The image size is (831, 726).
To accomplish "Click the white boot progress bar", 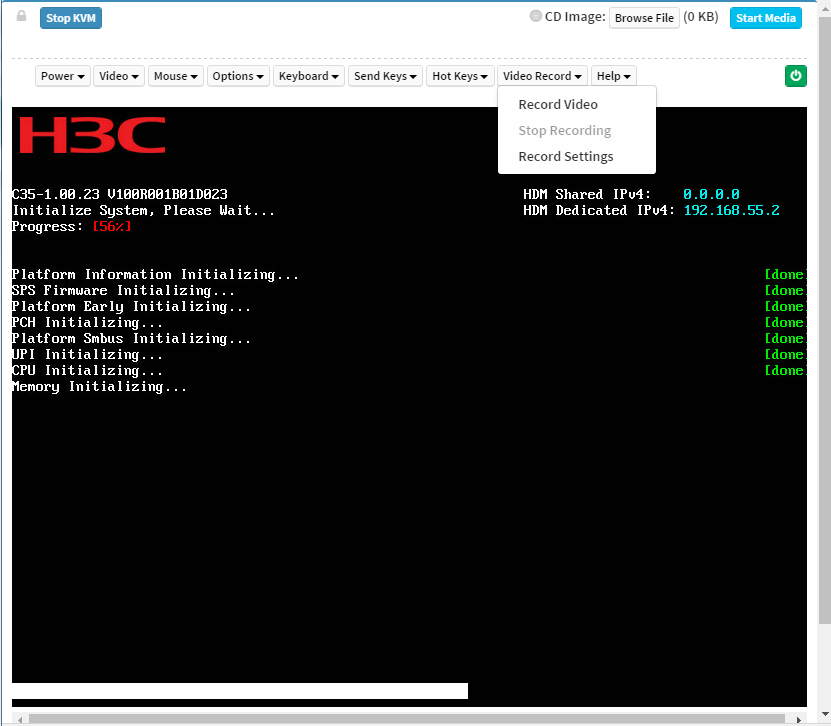I will (x=240, y=691).
